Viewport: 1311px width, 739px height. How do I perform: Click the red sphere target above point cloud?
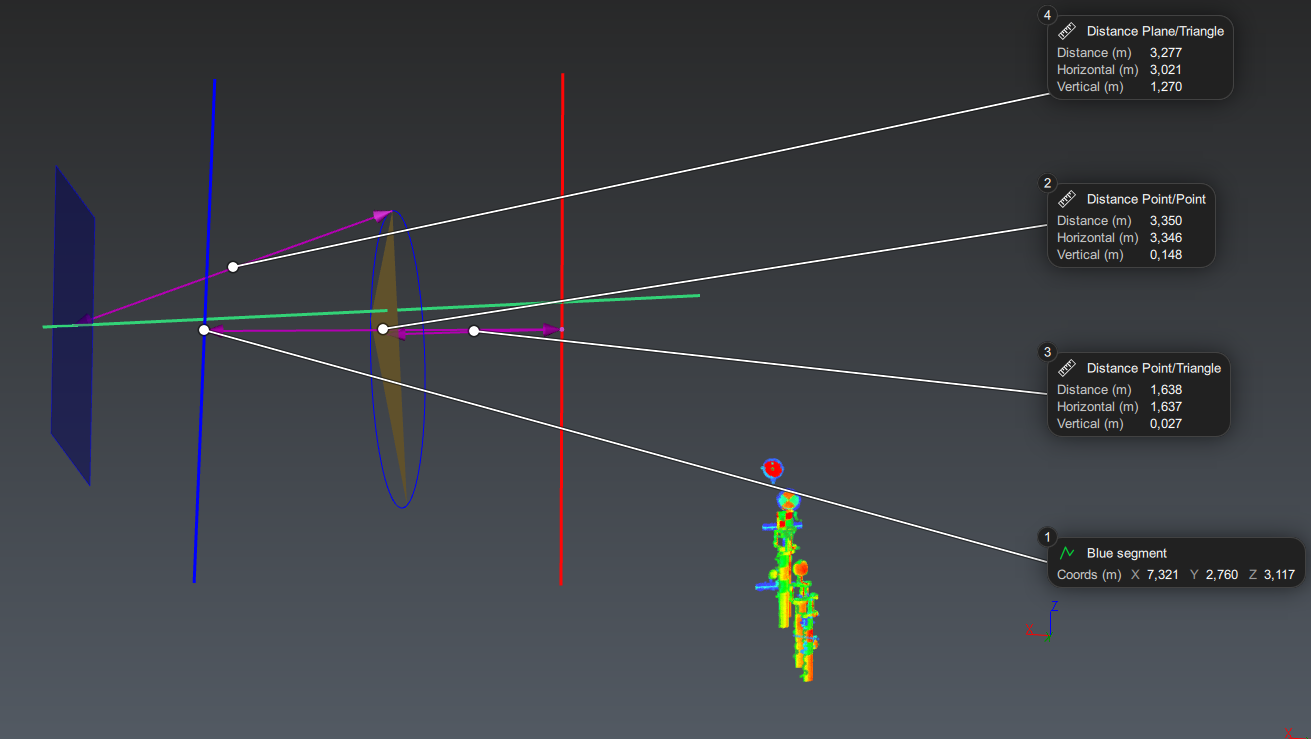coord(771,467)
